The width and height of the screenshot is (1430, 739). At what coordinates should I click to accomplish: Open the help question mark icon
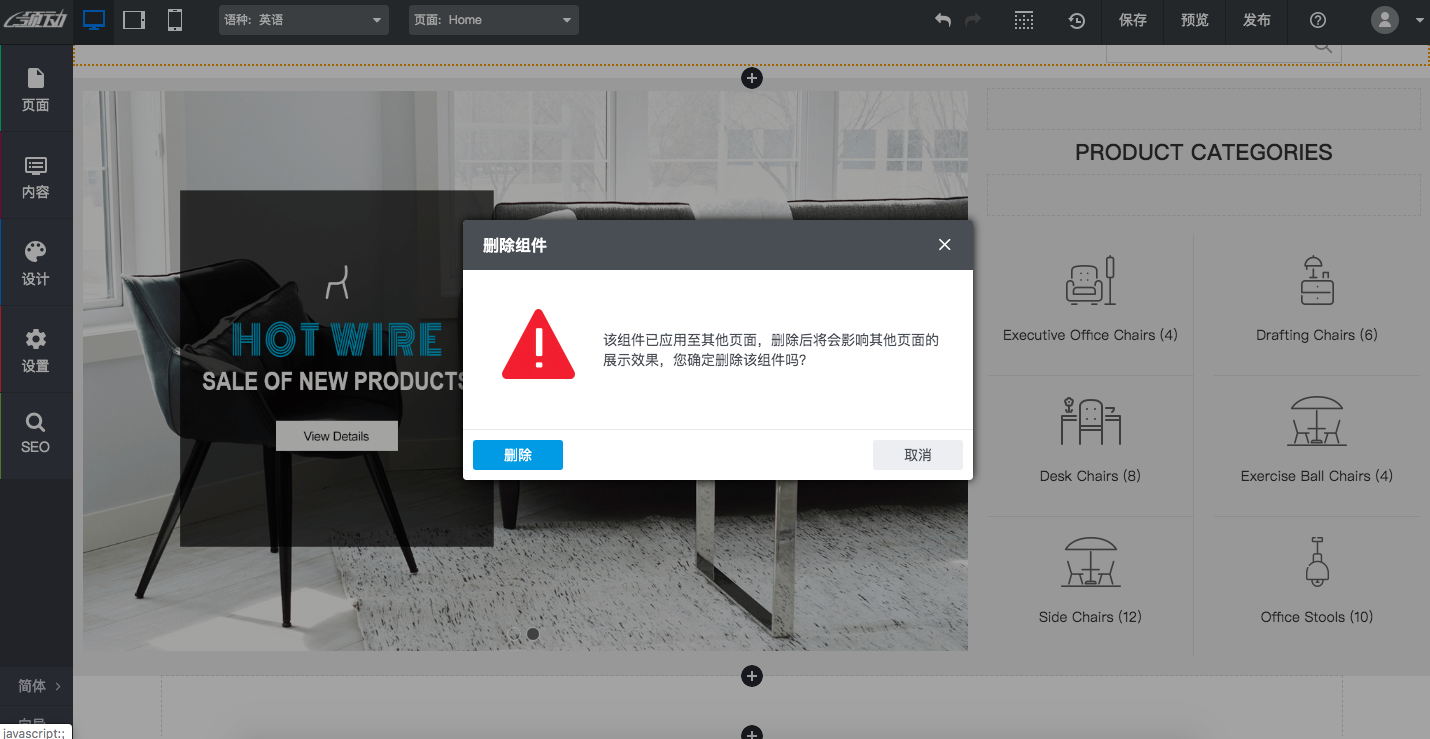pyautogui.click(x=1317, y=20)
